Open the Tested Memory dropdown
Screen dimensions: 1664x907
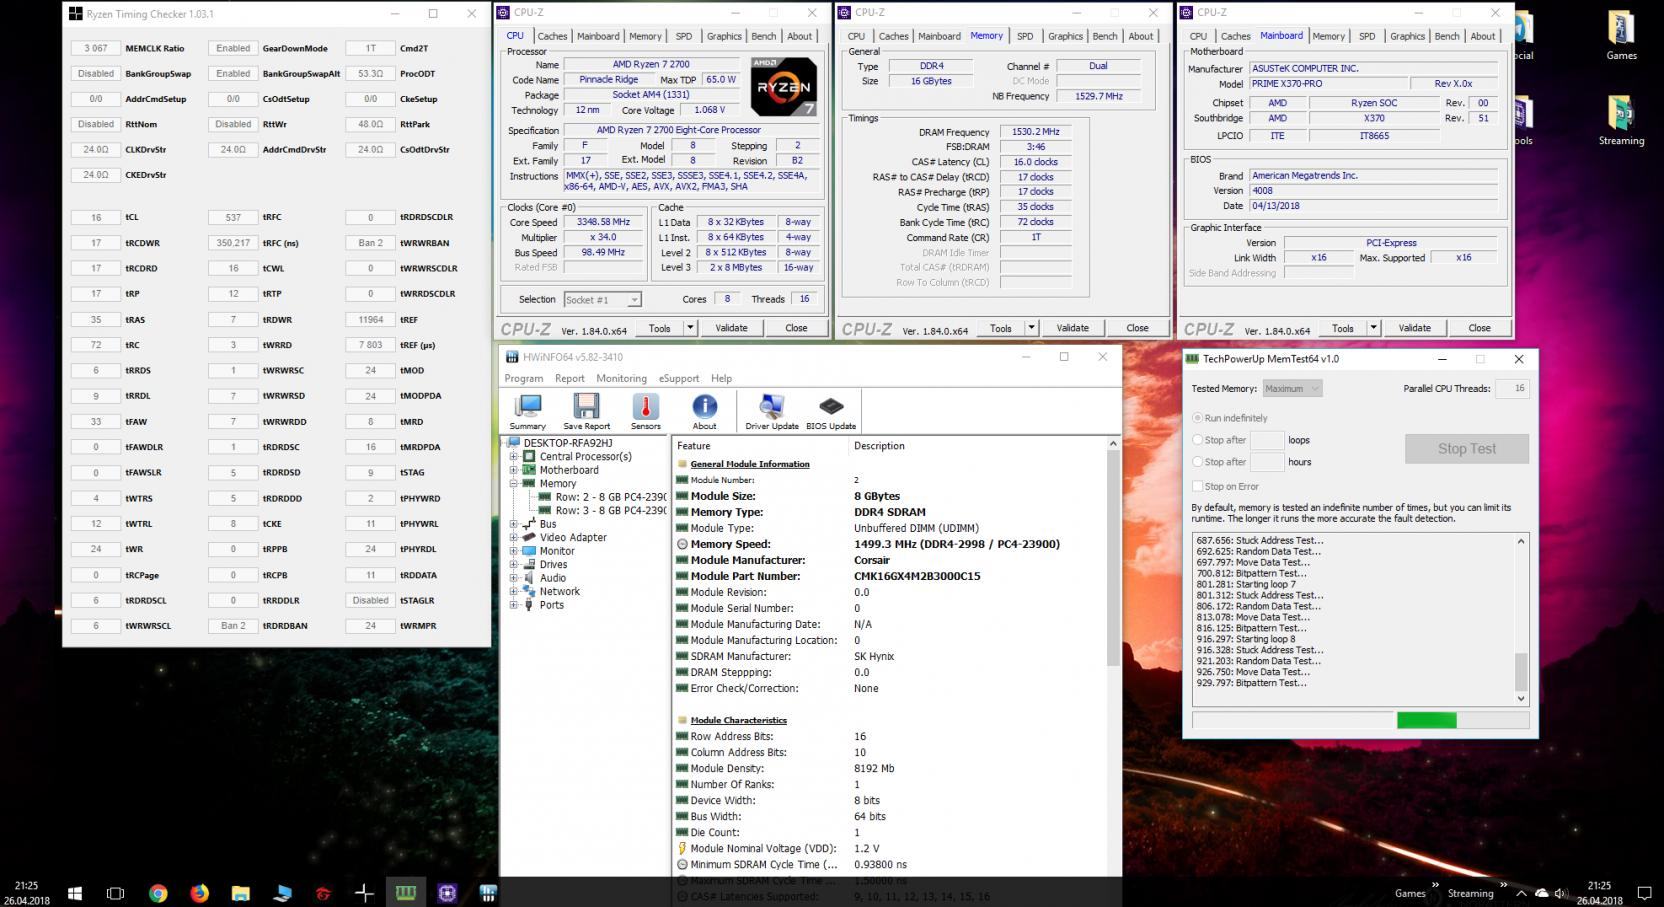click(x=1292, y=388)
